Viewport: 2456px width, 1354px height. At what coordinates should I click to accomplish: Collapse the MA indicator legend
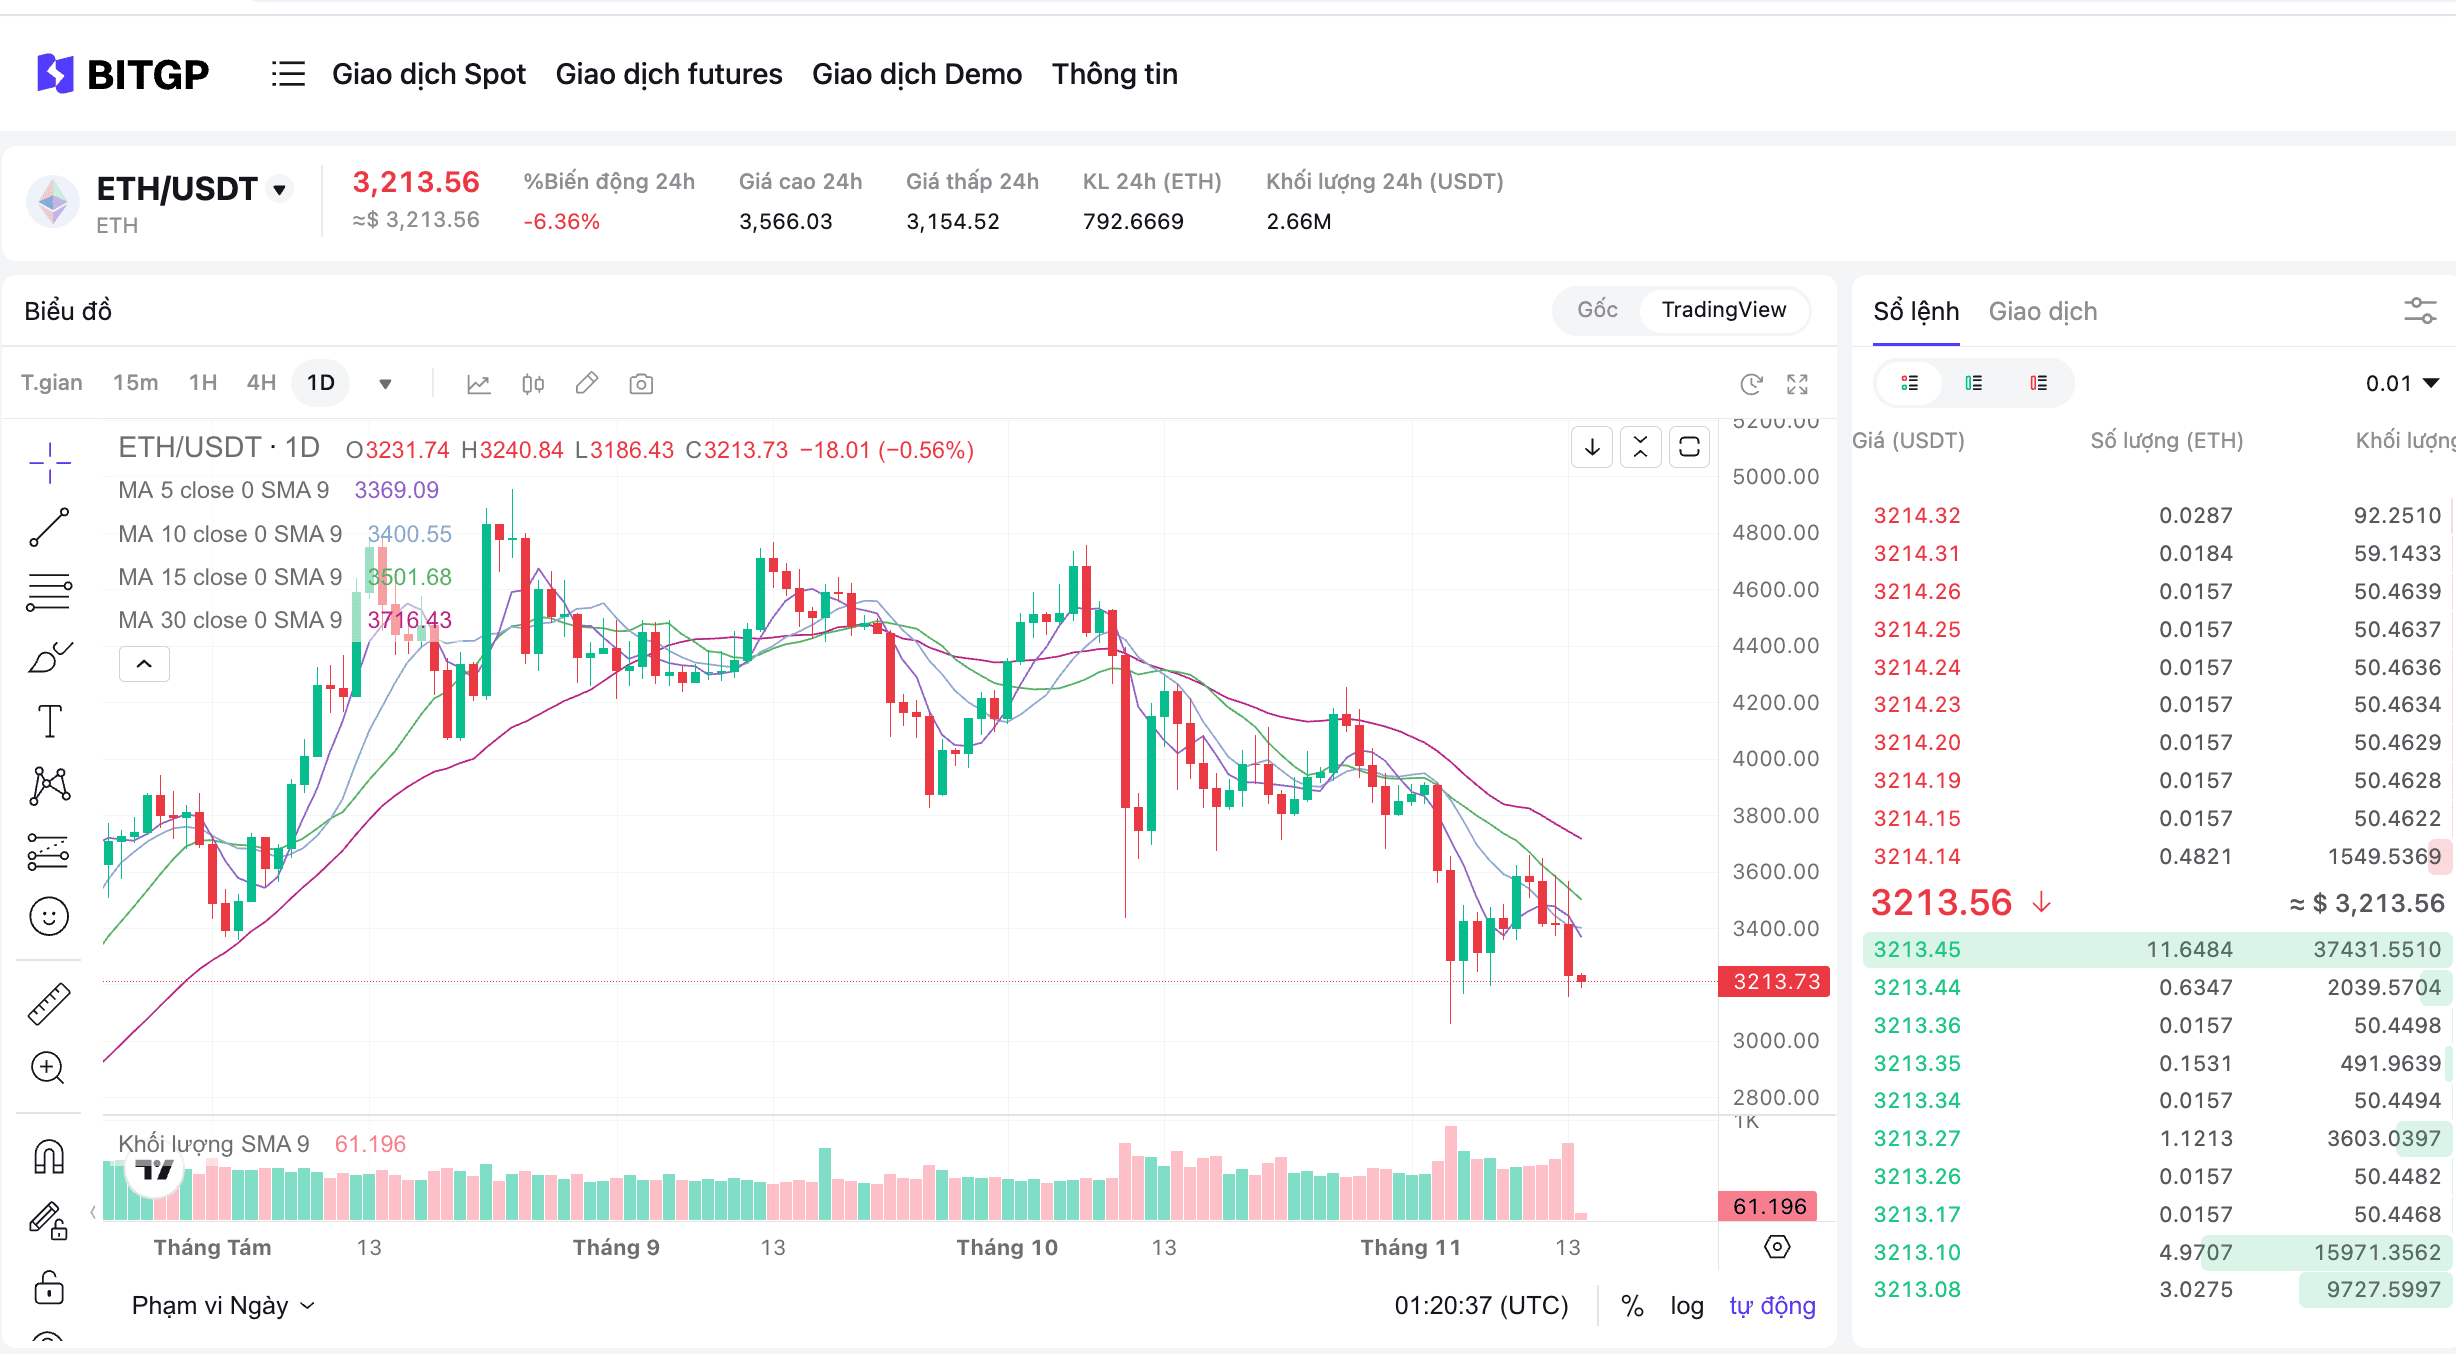(x=144, y=664)
